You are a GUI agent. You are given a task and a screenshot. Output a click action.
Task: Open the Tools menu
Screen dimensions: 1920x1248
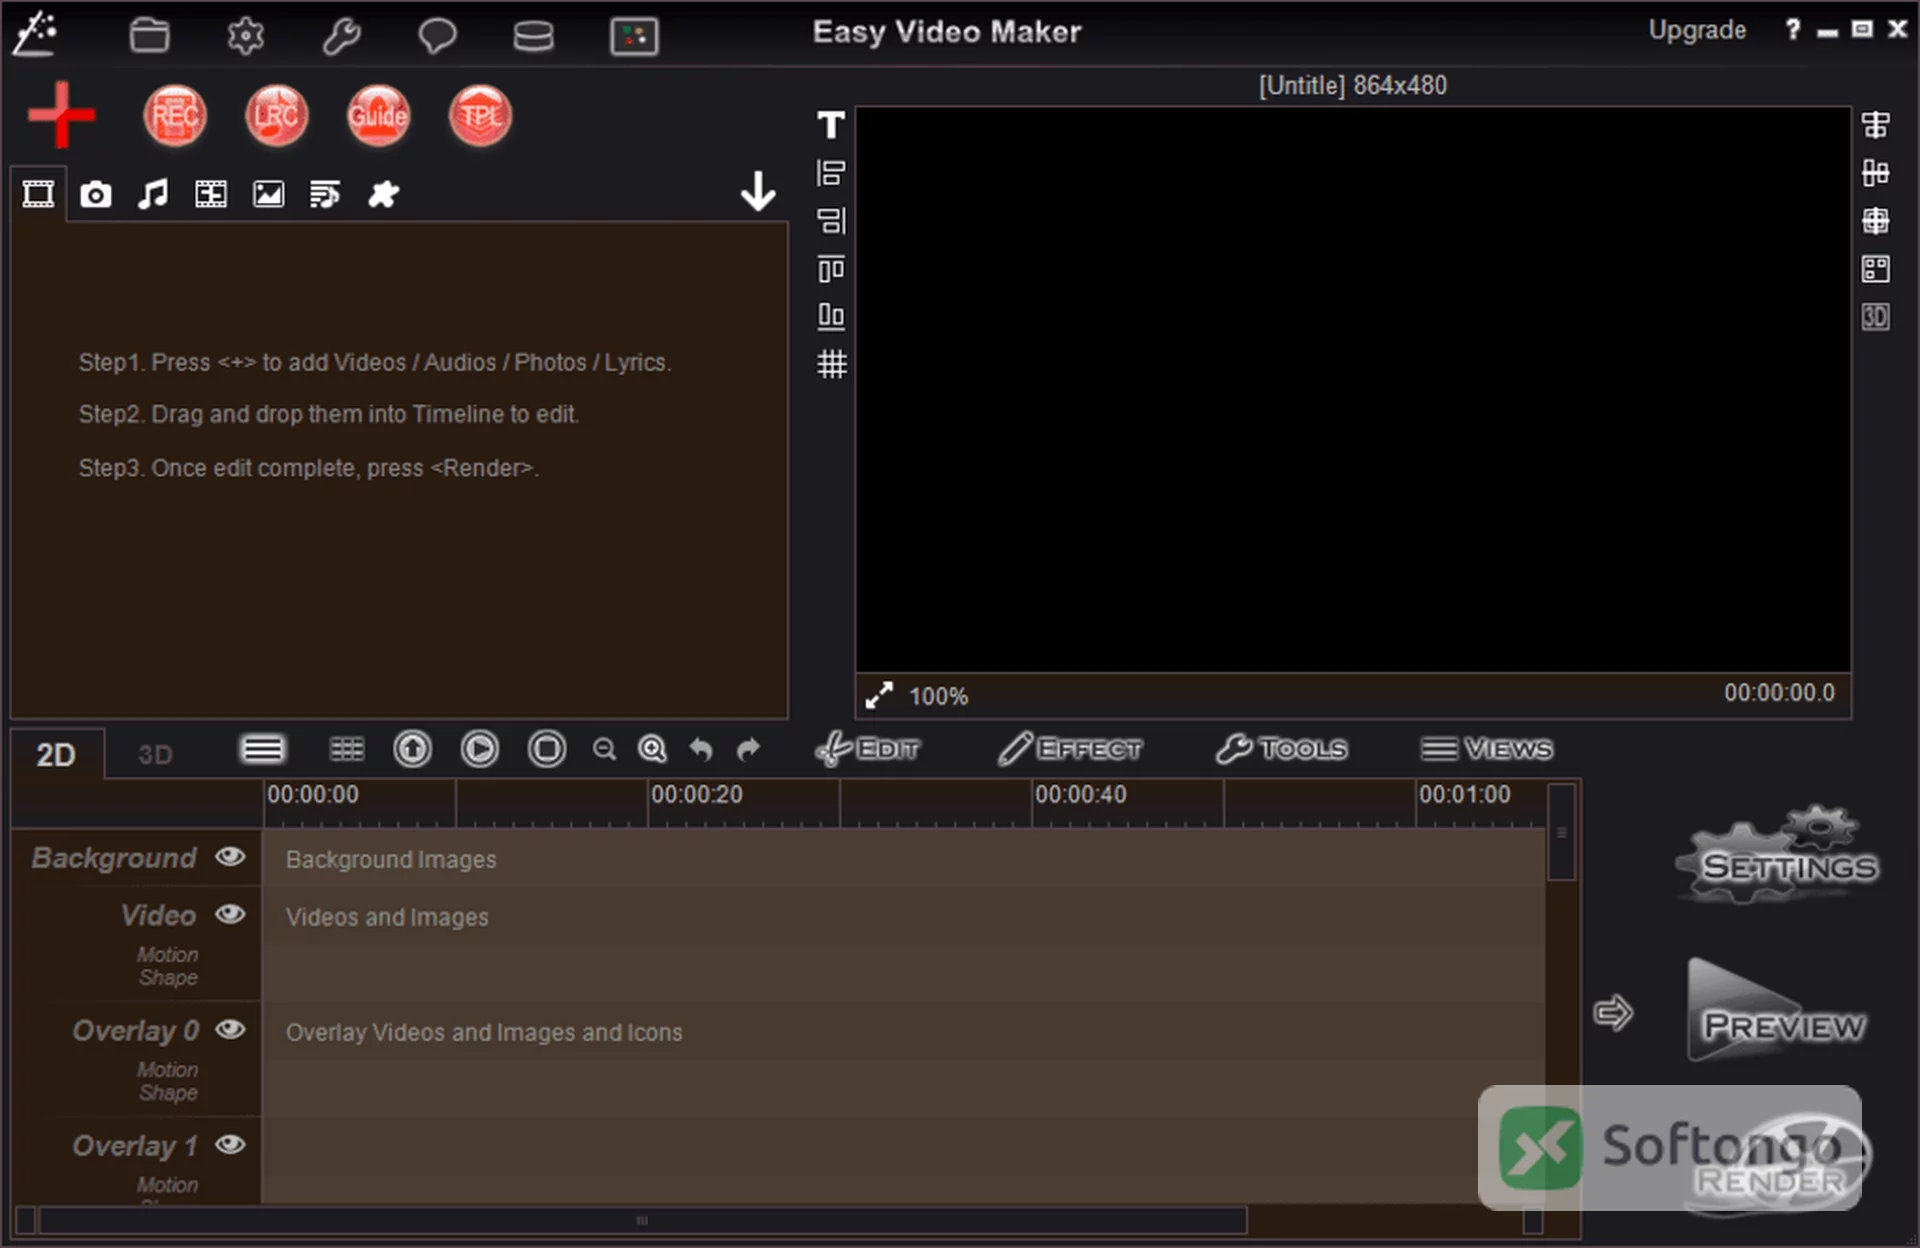(x=1282, y=748)
